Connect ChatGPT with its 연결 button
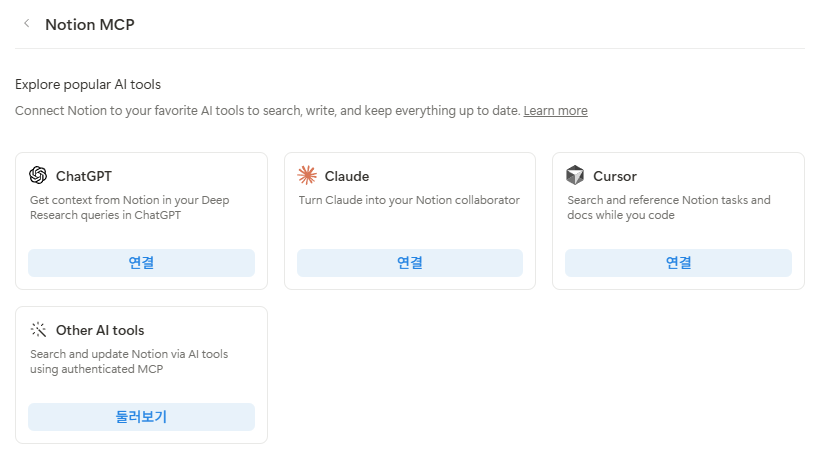Viewport: 823px width, 462px height. point(141,263)
